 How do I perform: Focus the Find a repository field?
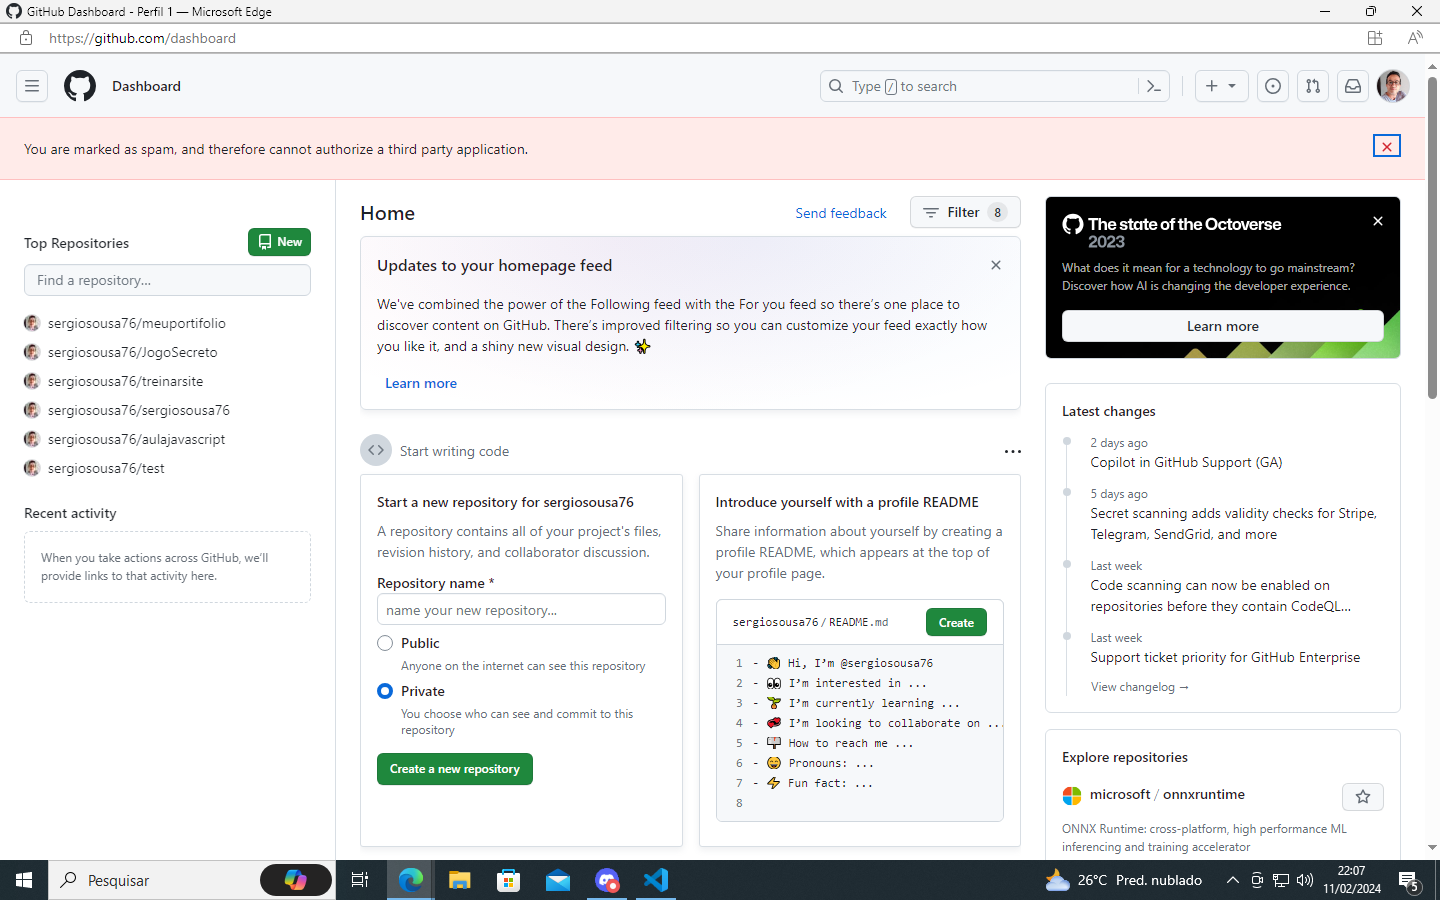pyautogui.click(x=167, y=280)
